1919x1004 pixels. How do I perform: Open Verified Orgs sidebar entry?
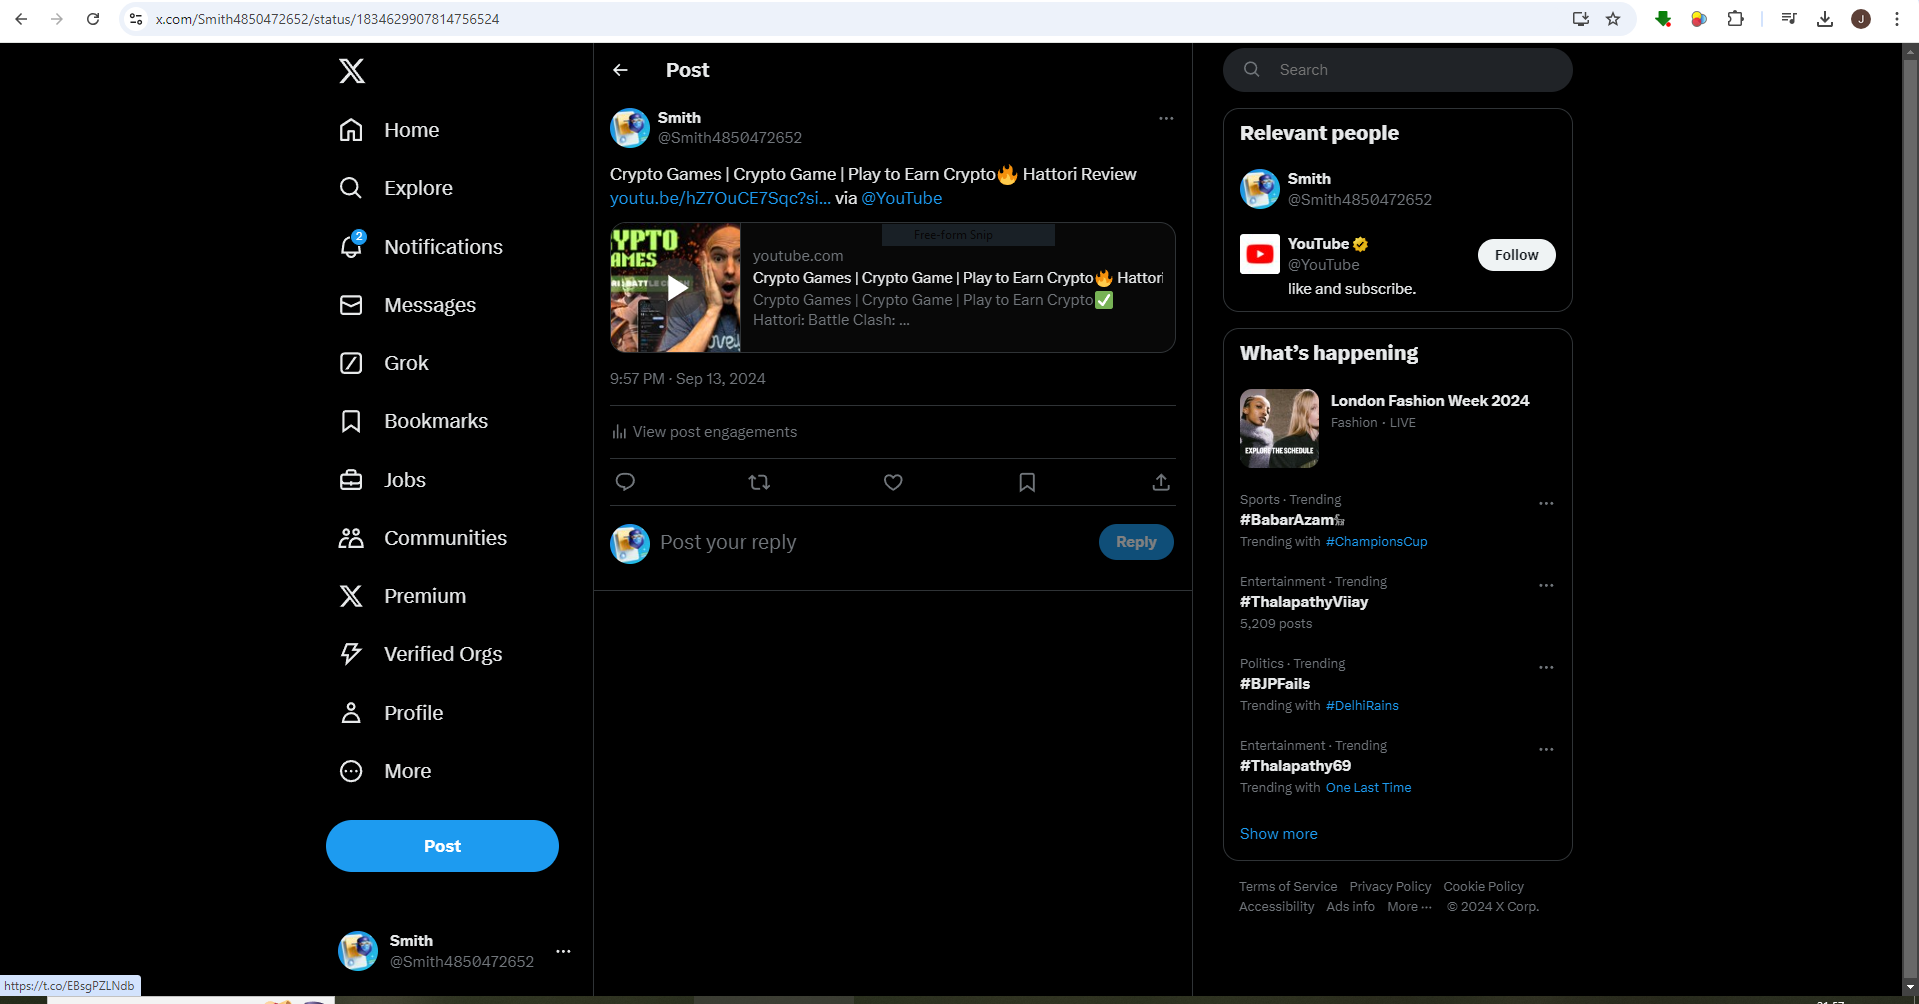click(x=421, y=654)
